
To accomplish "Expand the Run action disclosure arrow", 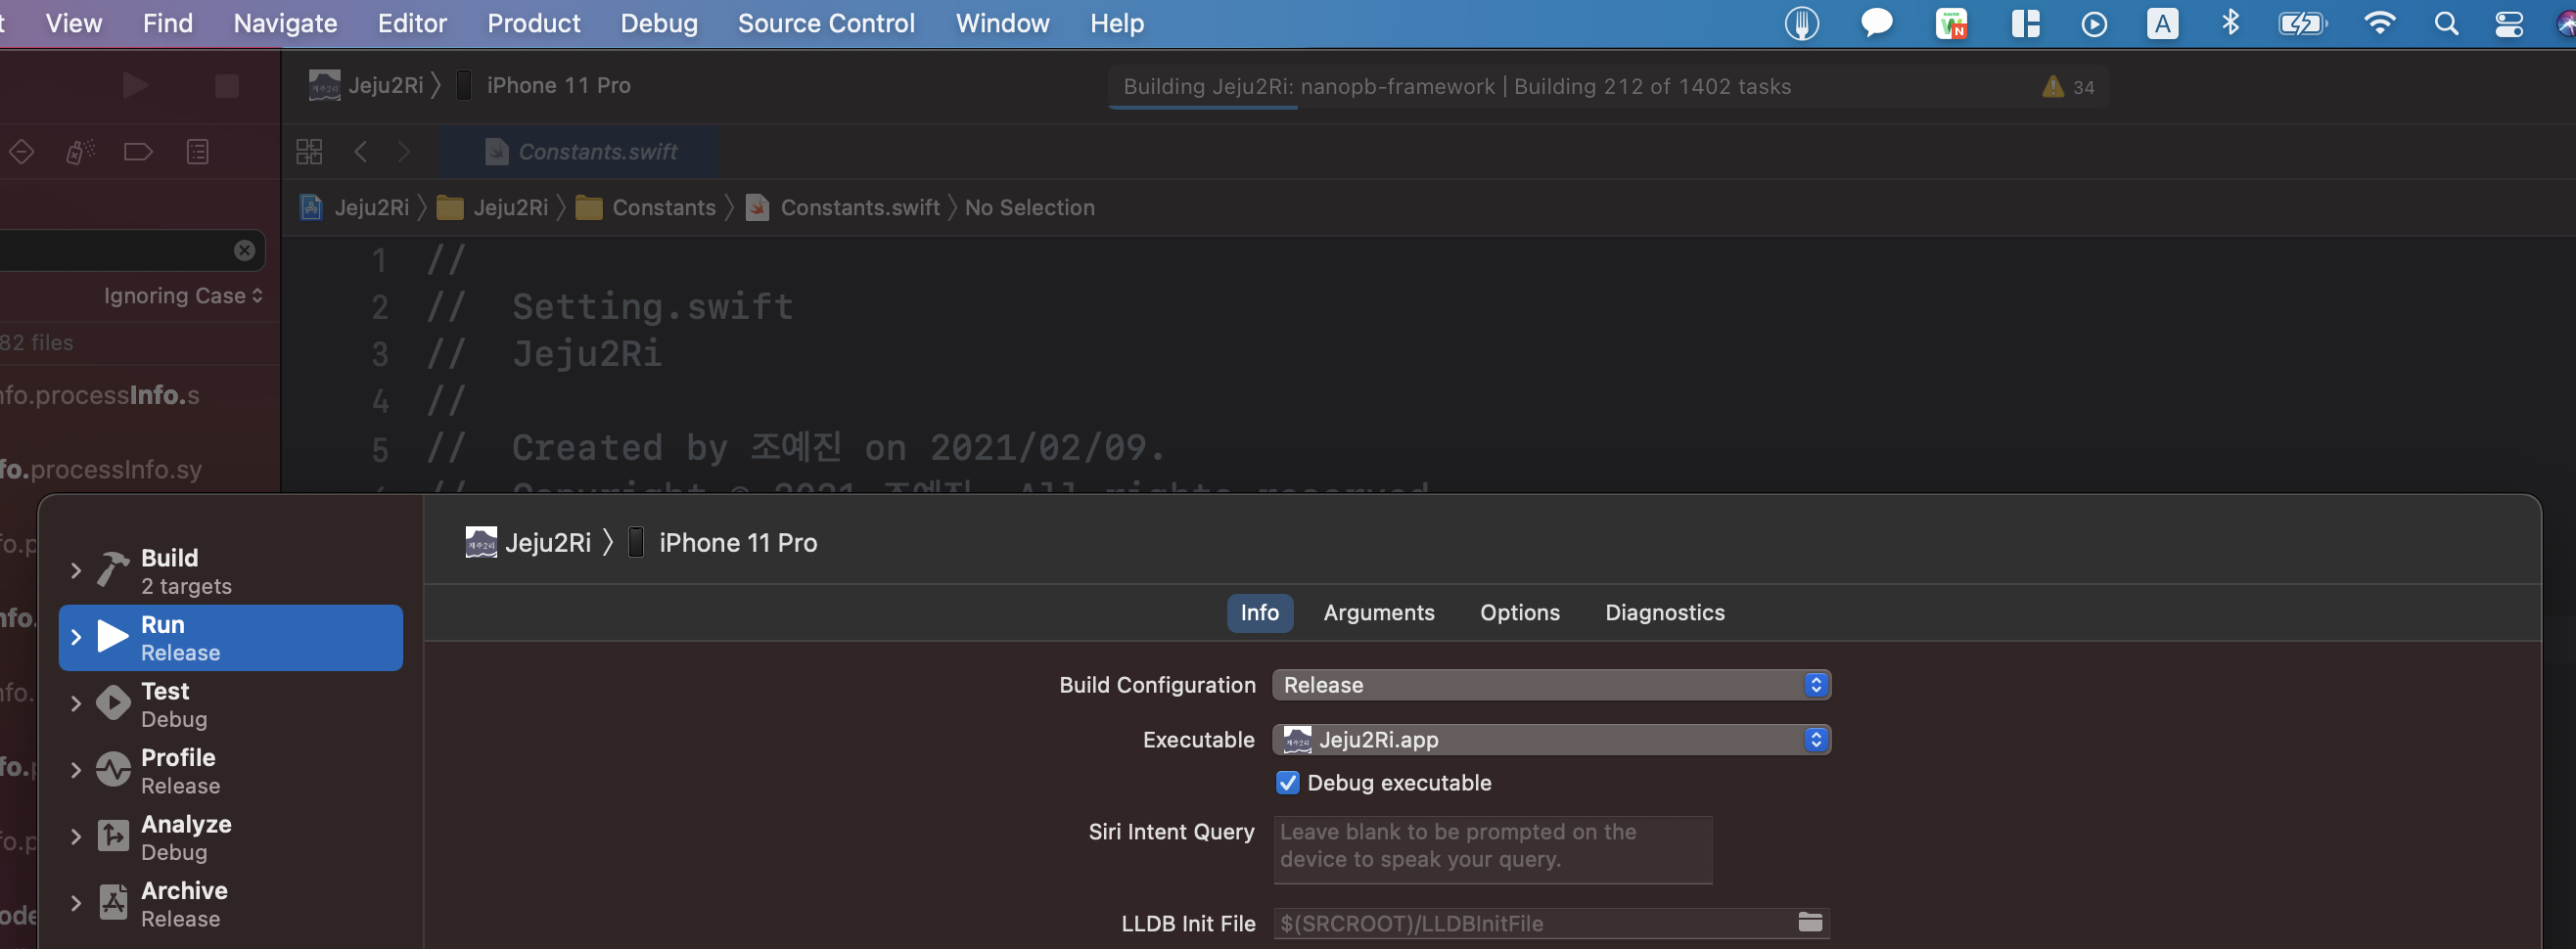I will 76,637.
